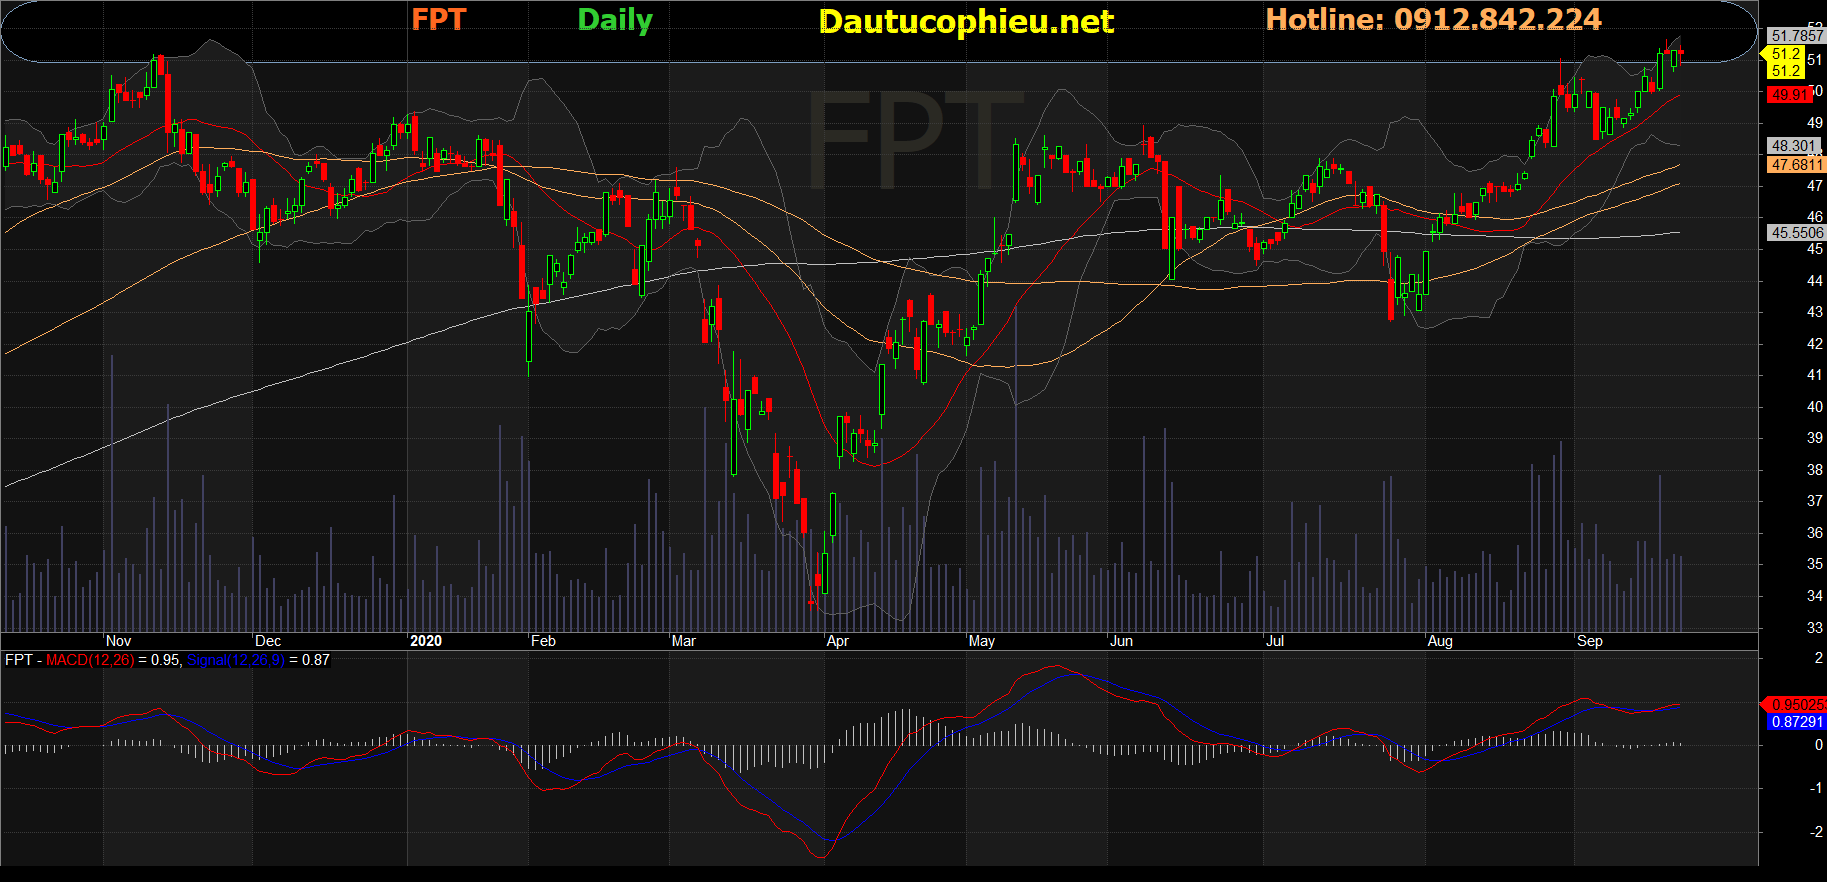Image resolution: width=1827 pixels, height=882 pixels.
Task: Click the gray 51.7857 price tag
Action: (1797, 36)
